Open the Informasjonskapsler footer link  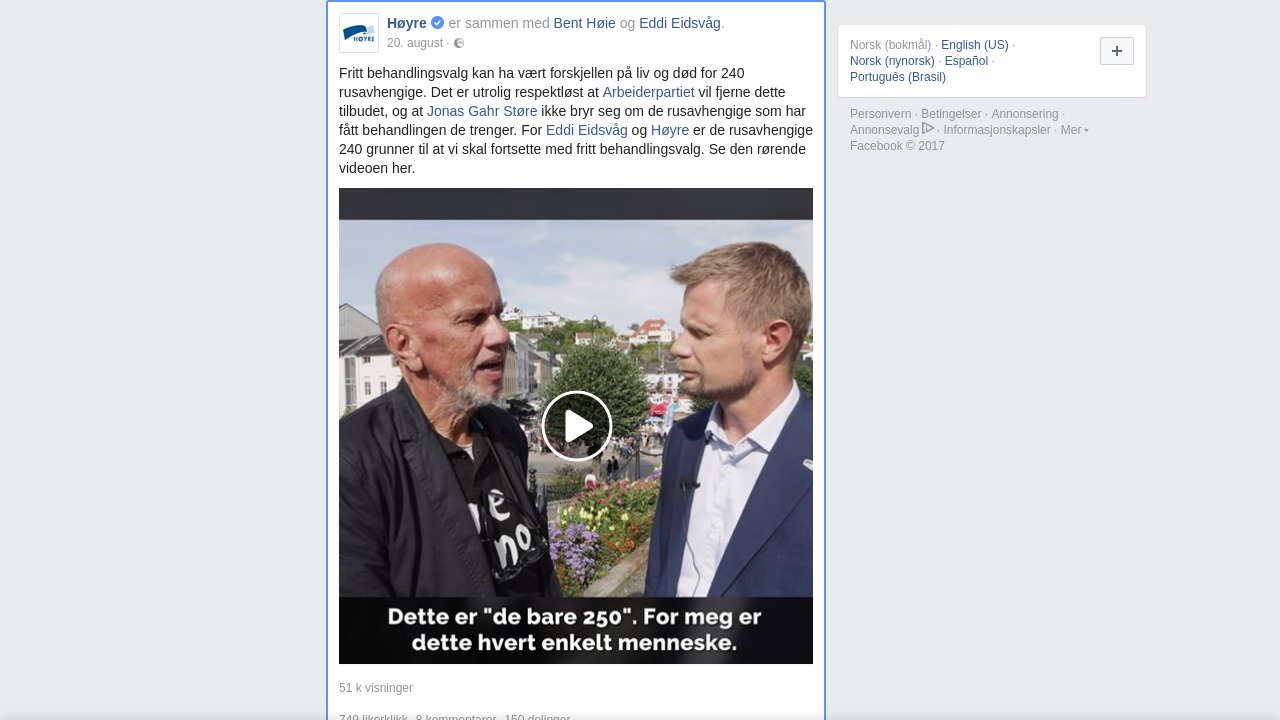pyautogui.click(x=997, y=130)
